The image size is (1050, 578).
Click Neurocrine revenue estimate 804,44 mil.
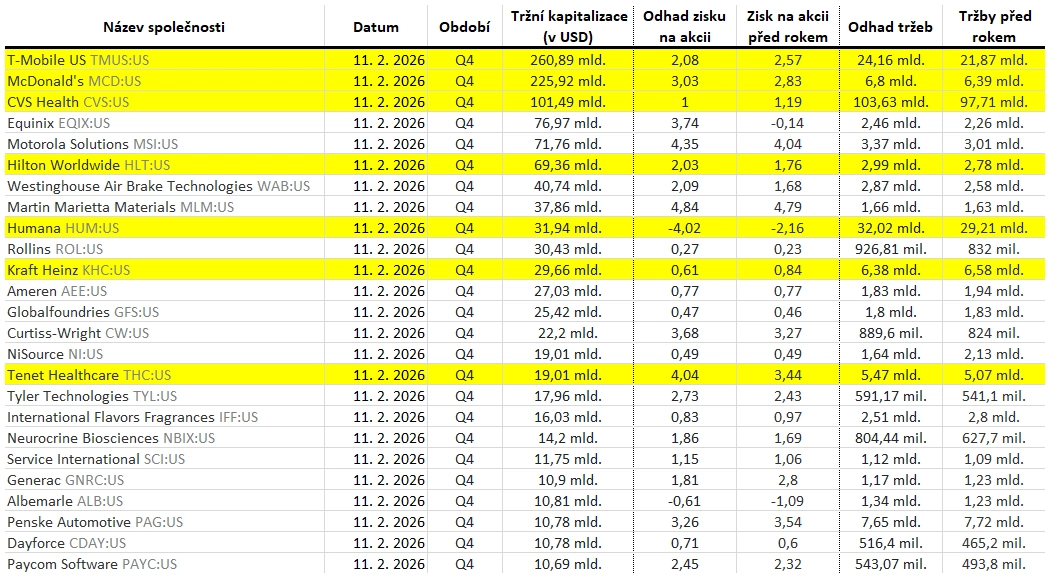pyautogui.click(x=891, y=439)
